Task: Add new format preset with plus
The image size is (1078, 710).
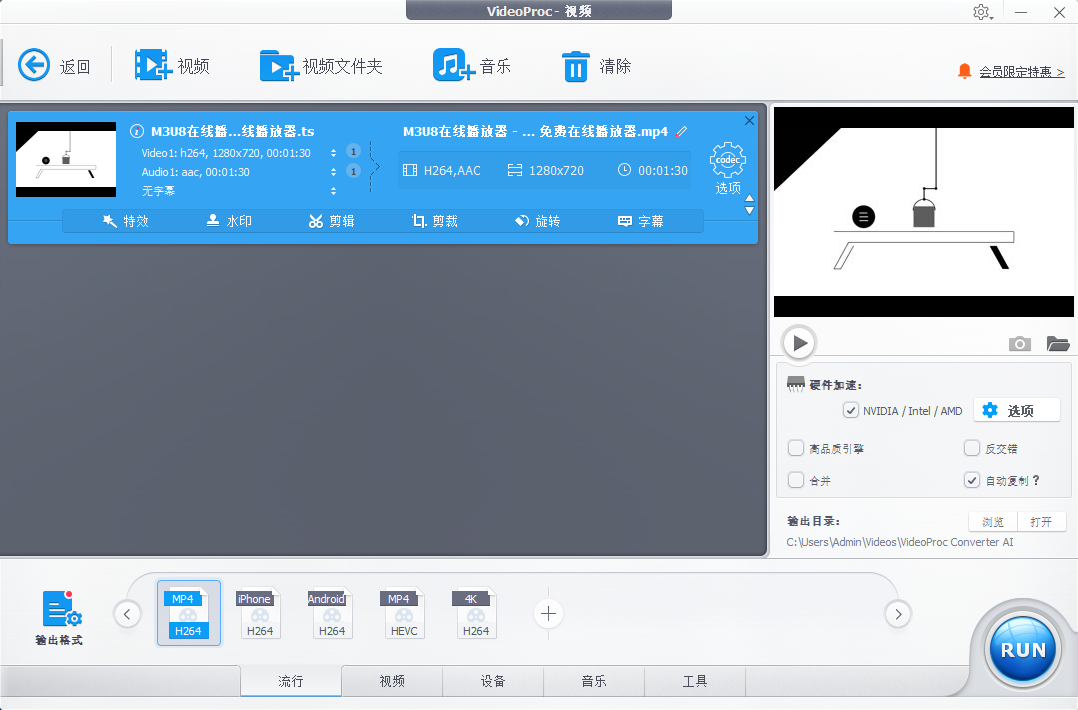Action: click(x=548, y=614)
